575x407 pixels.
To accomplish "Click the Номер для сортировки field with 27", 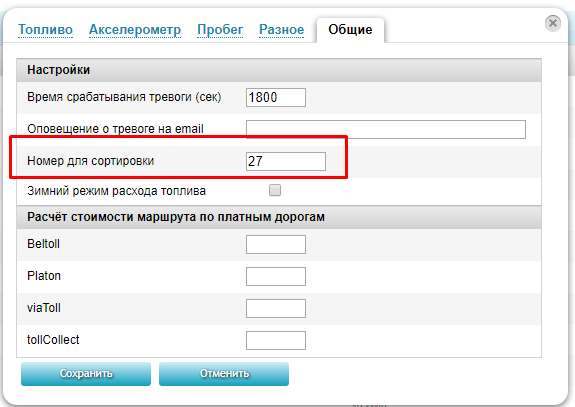I will 286,161.
